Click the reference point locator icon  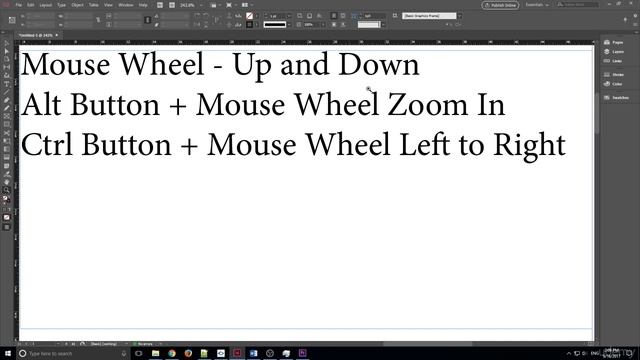point(12,20)
